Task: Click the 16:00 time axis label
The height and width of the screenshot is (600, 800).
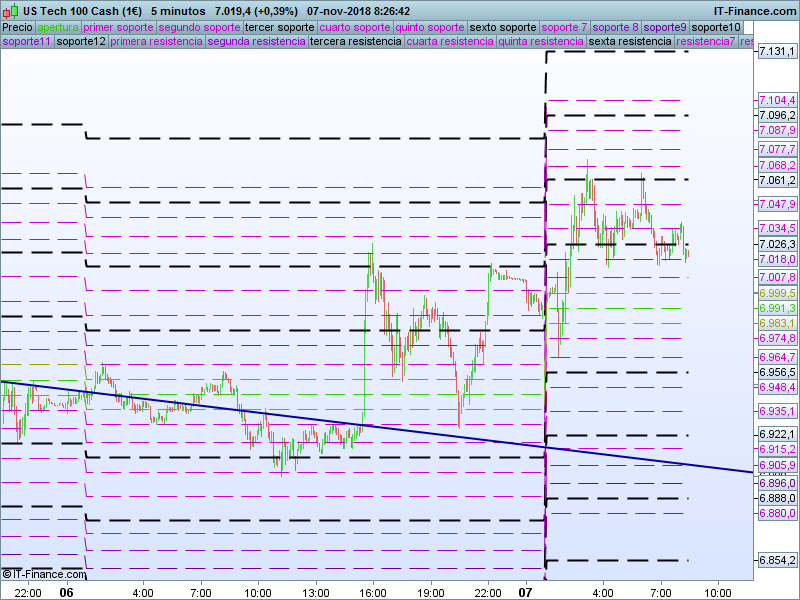Action: click(x=373, y=593)
